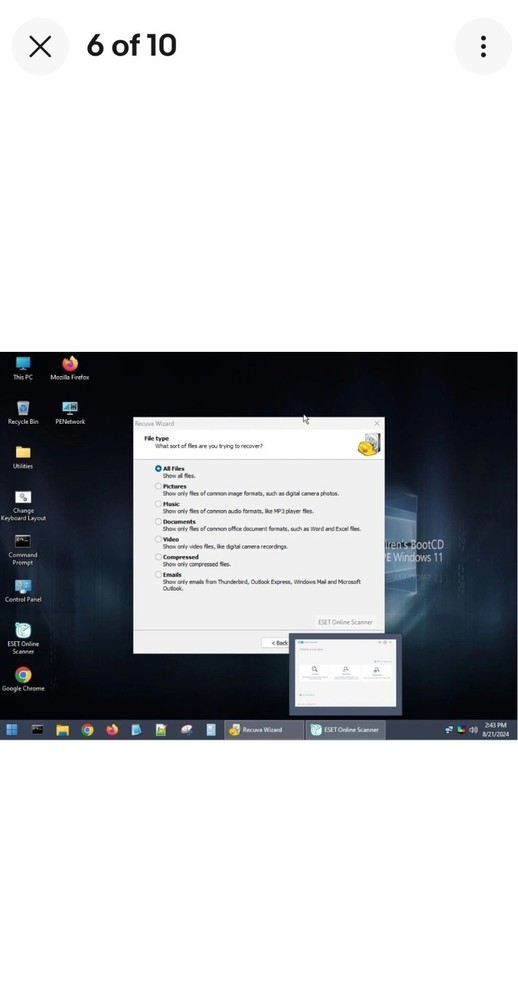Choose the Music radio button
Viewport: 518px width, 1000px height.
[158, 504]
